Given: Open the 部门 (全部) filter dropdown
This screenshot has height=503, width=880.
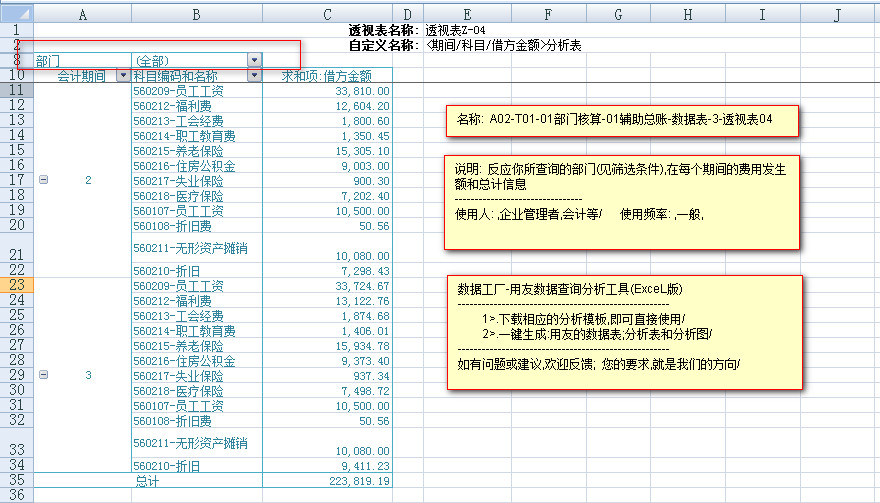Looking at the screenshot, I should click(254, 61).
